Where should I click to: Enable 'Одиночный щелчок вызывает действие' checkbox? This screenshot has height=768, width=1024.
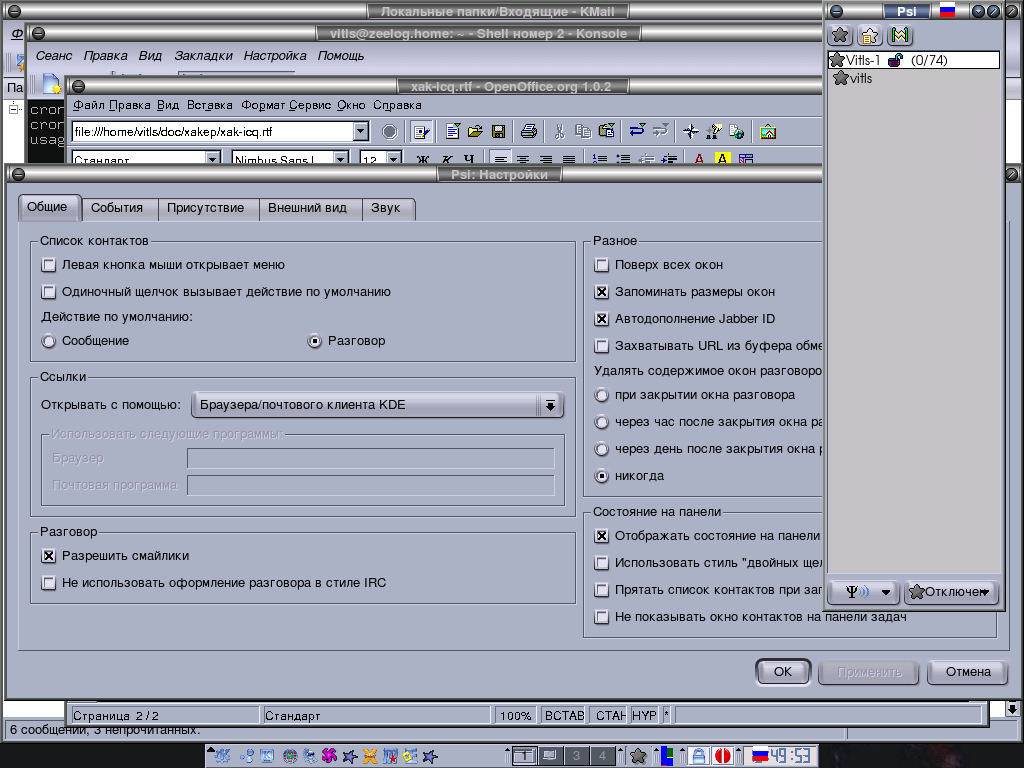[48, 292]
